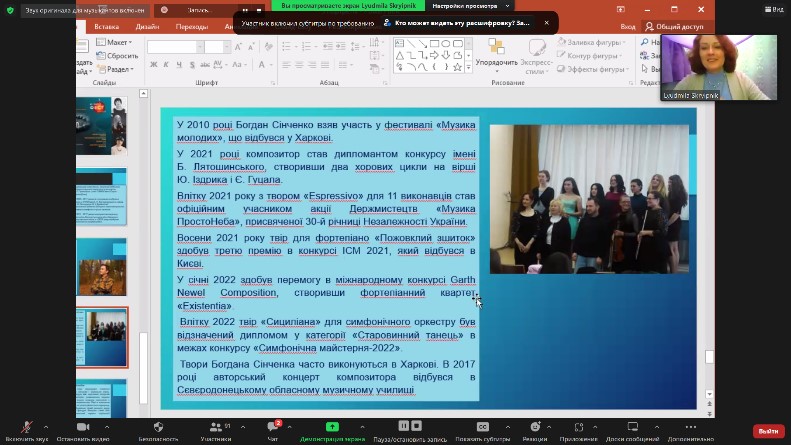Screen dimensions: 791x445
Task: Click the red Leave meeting button
Action: [x=768, y=431]
